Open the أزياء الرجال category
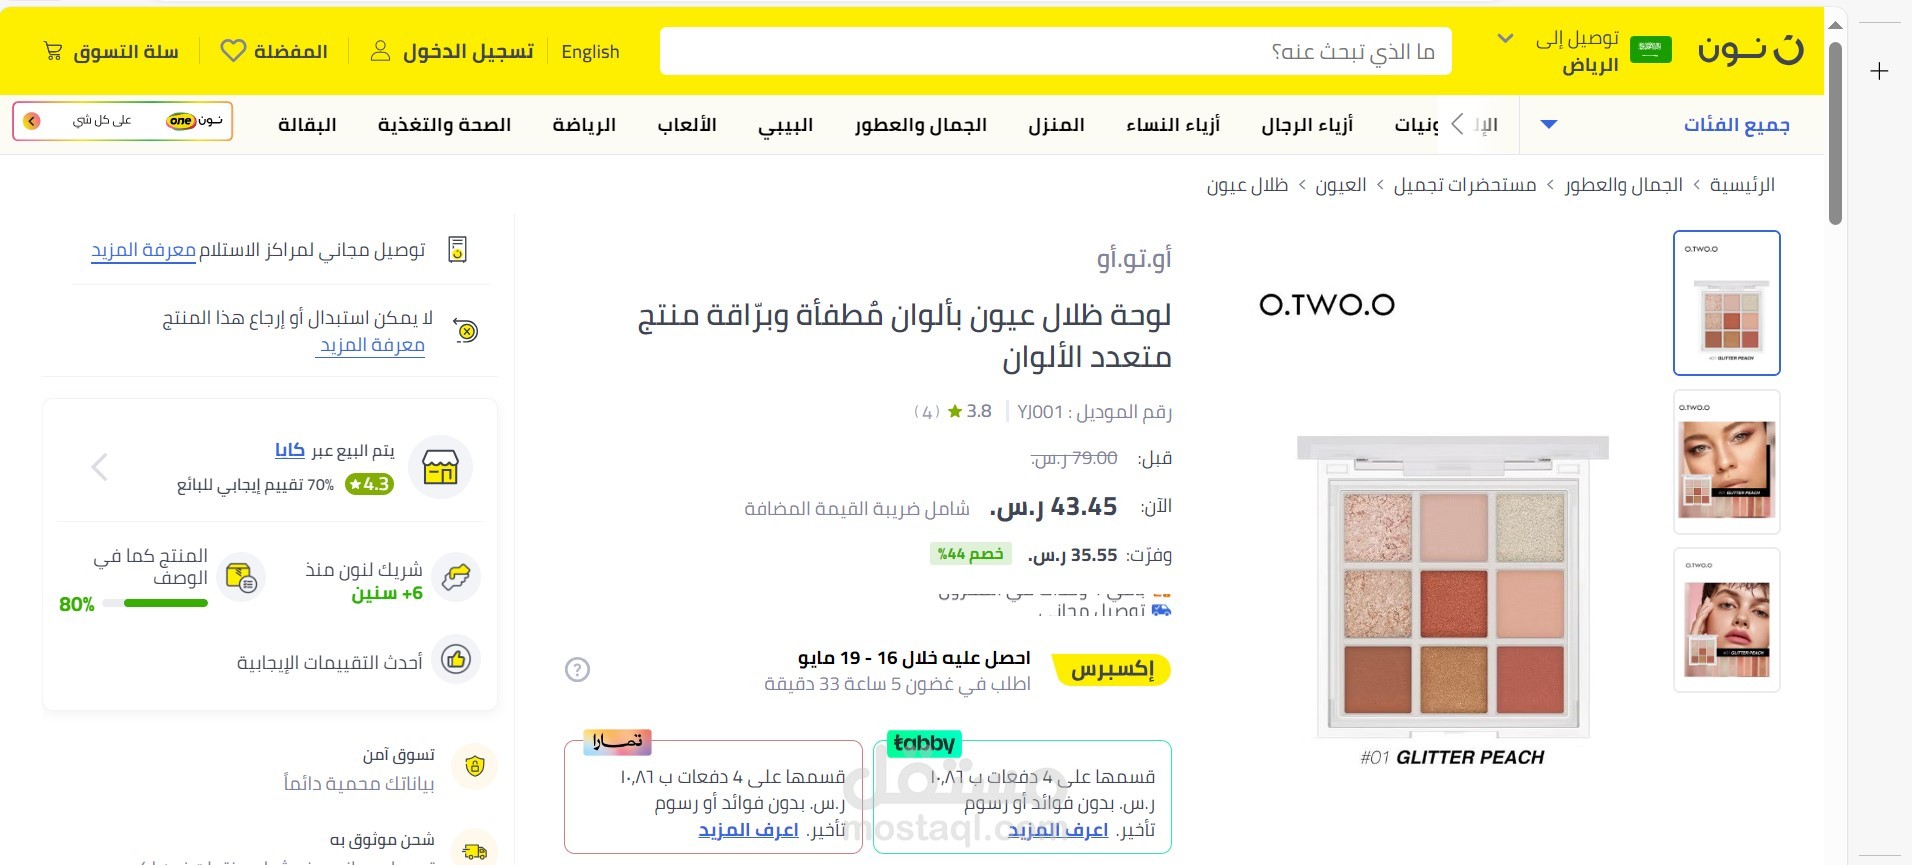The height and width of the screenshot is (865, 1912). 1307,125
